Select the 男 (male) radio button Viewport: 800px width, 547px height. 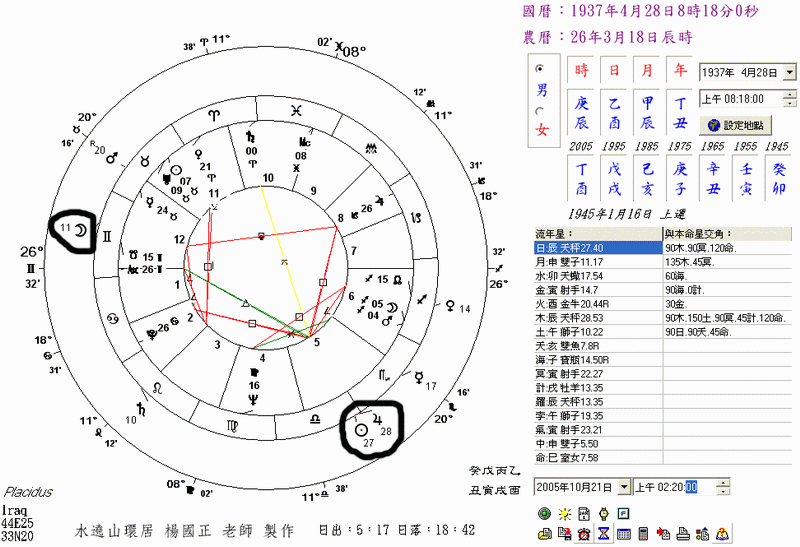point(542,69)
